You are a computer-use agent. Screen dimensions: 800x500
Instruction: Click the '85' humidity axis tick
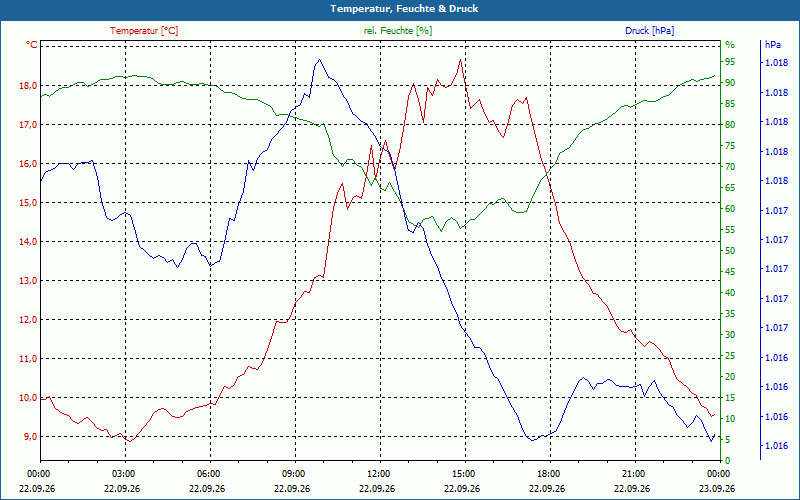point(730,104)
